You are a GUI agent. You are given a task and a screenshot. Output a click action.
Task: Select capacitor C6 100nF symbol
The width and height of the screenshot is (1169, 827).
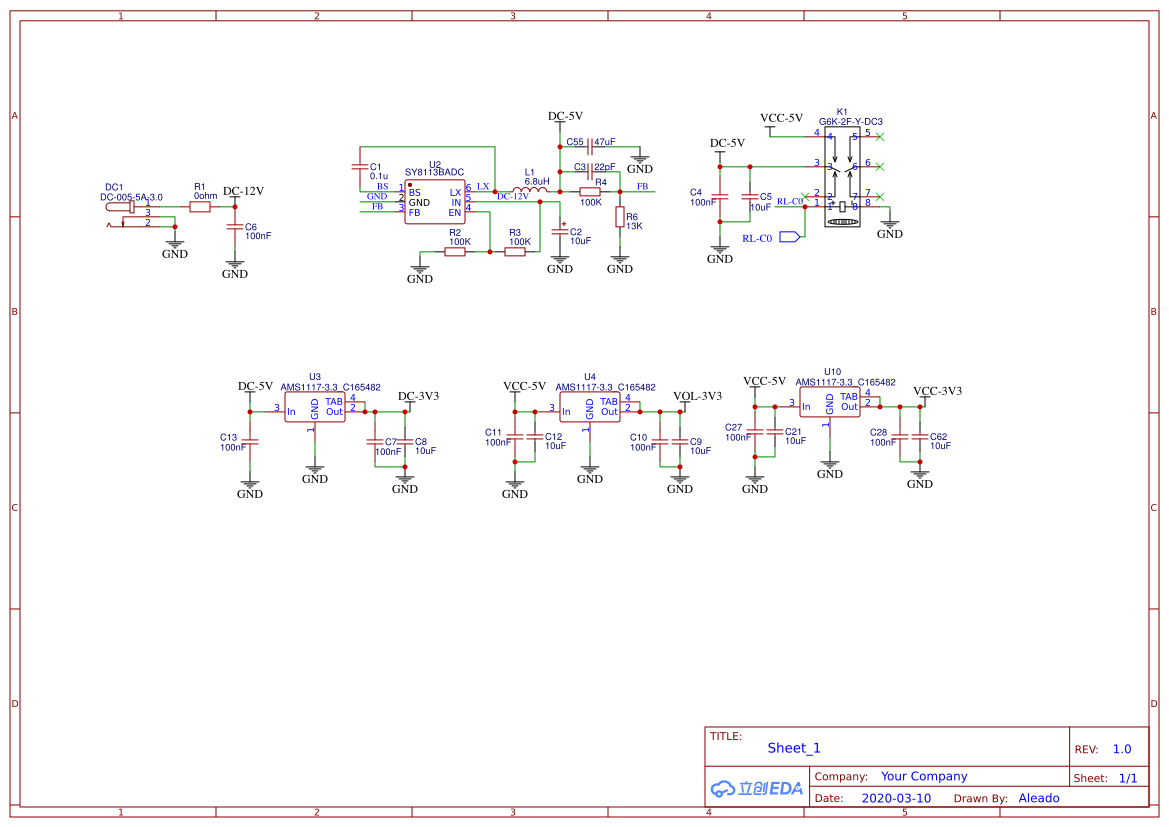click(235, 227)
